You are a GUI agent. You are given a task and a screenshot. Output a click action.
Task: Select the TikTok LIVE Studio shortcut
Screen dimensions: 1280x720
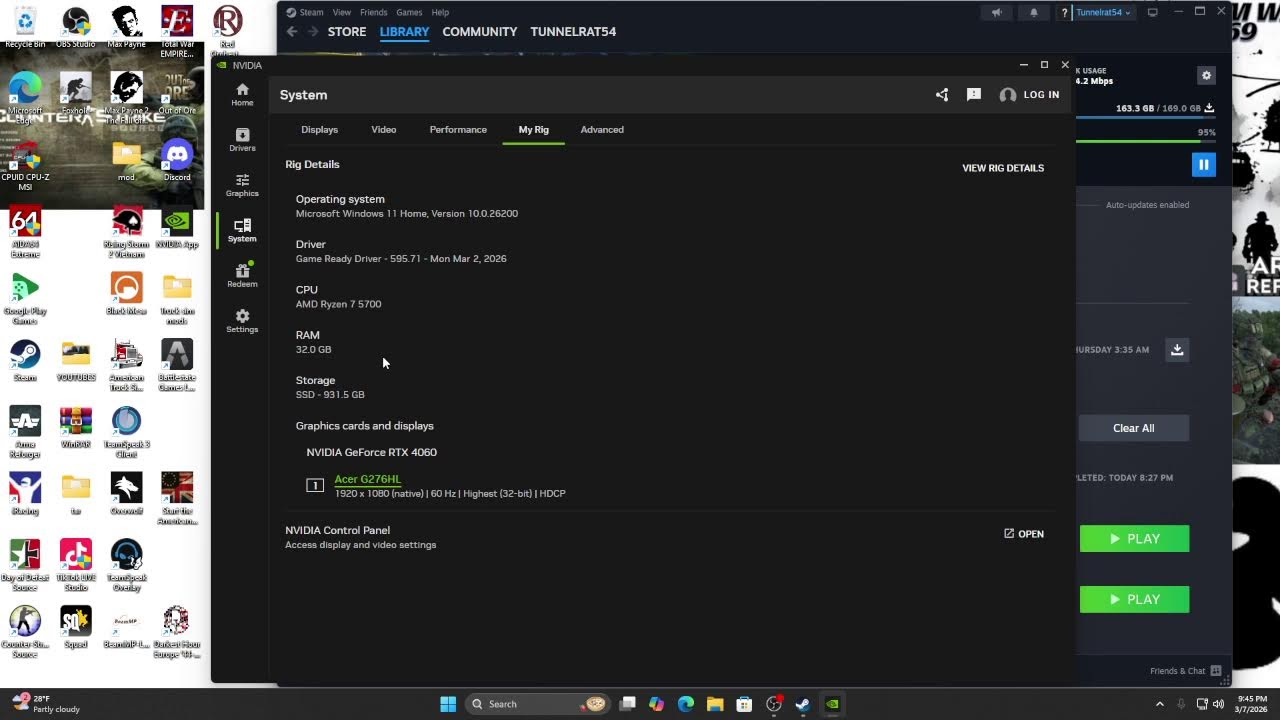76,565
